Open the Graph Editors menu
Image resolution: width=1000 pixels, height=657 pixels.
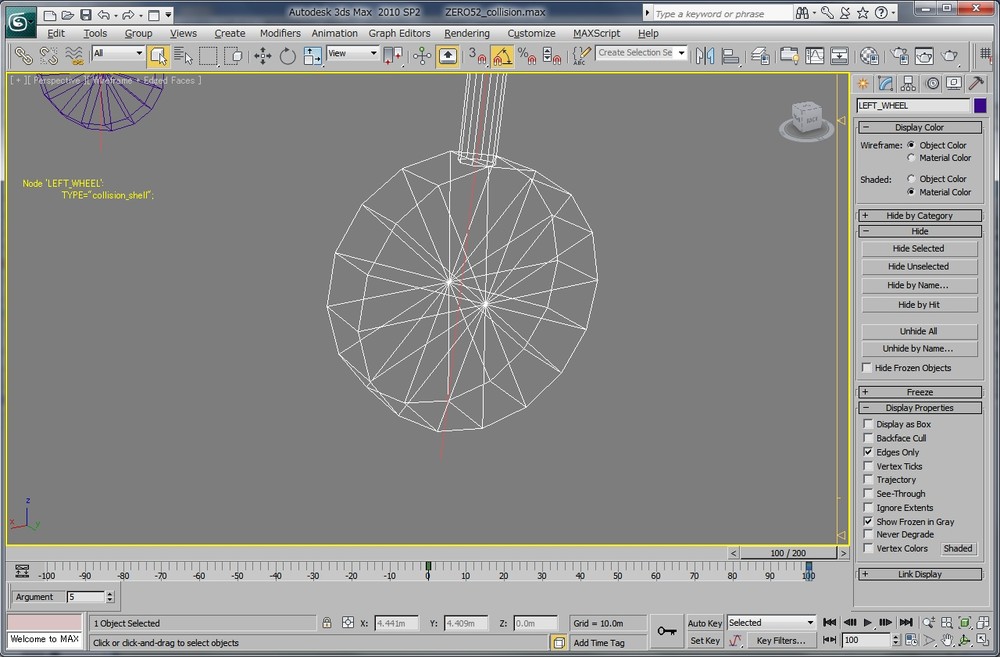pyautogui.click(x=399, y=33)
